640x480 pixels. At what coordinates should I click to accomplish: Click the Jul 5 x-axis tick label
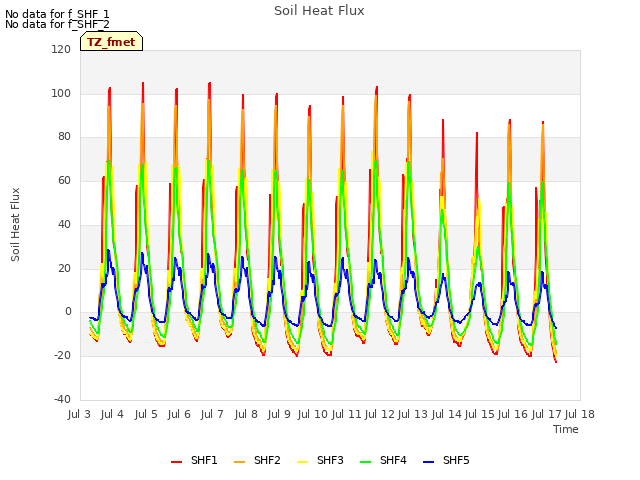(146, 414)
